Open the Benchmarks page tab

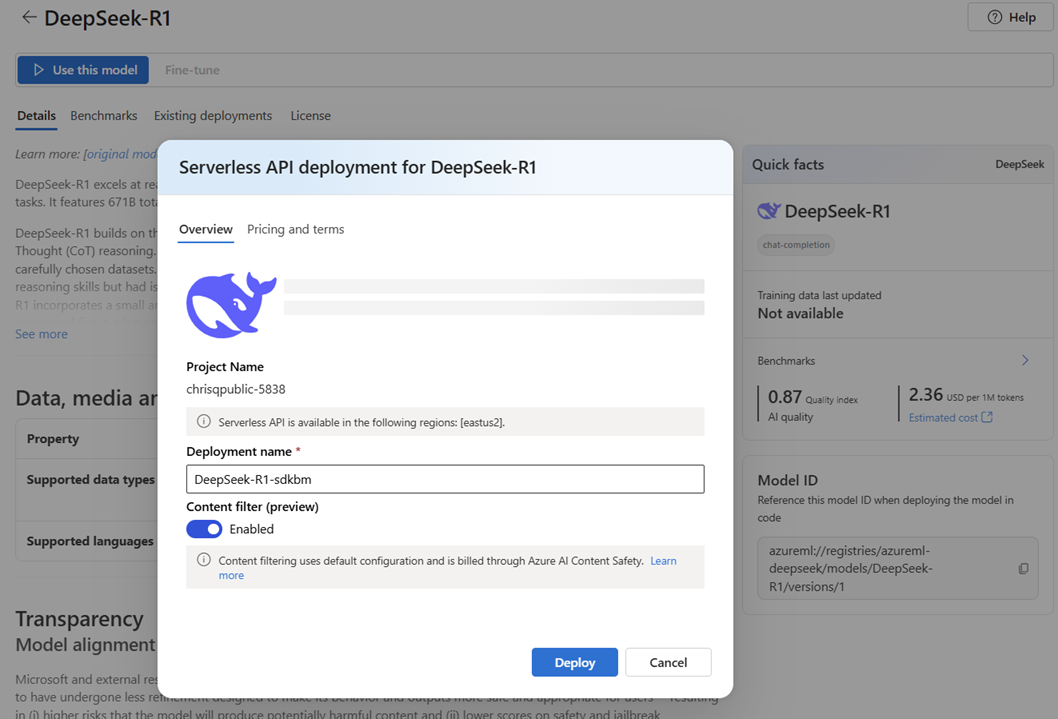tap(104, 116)
